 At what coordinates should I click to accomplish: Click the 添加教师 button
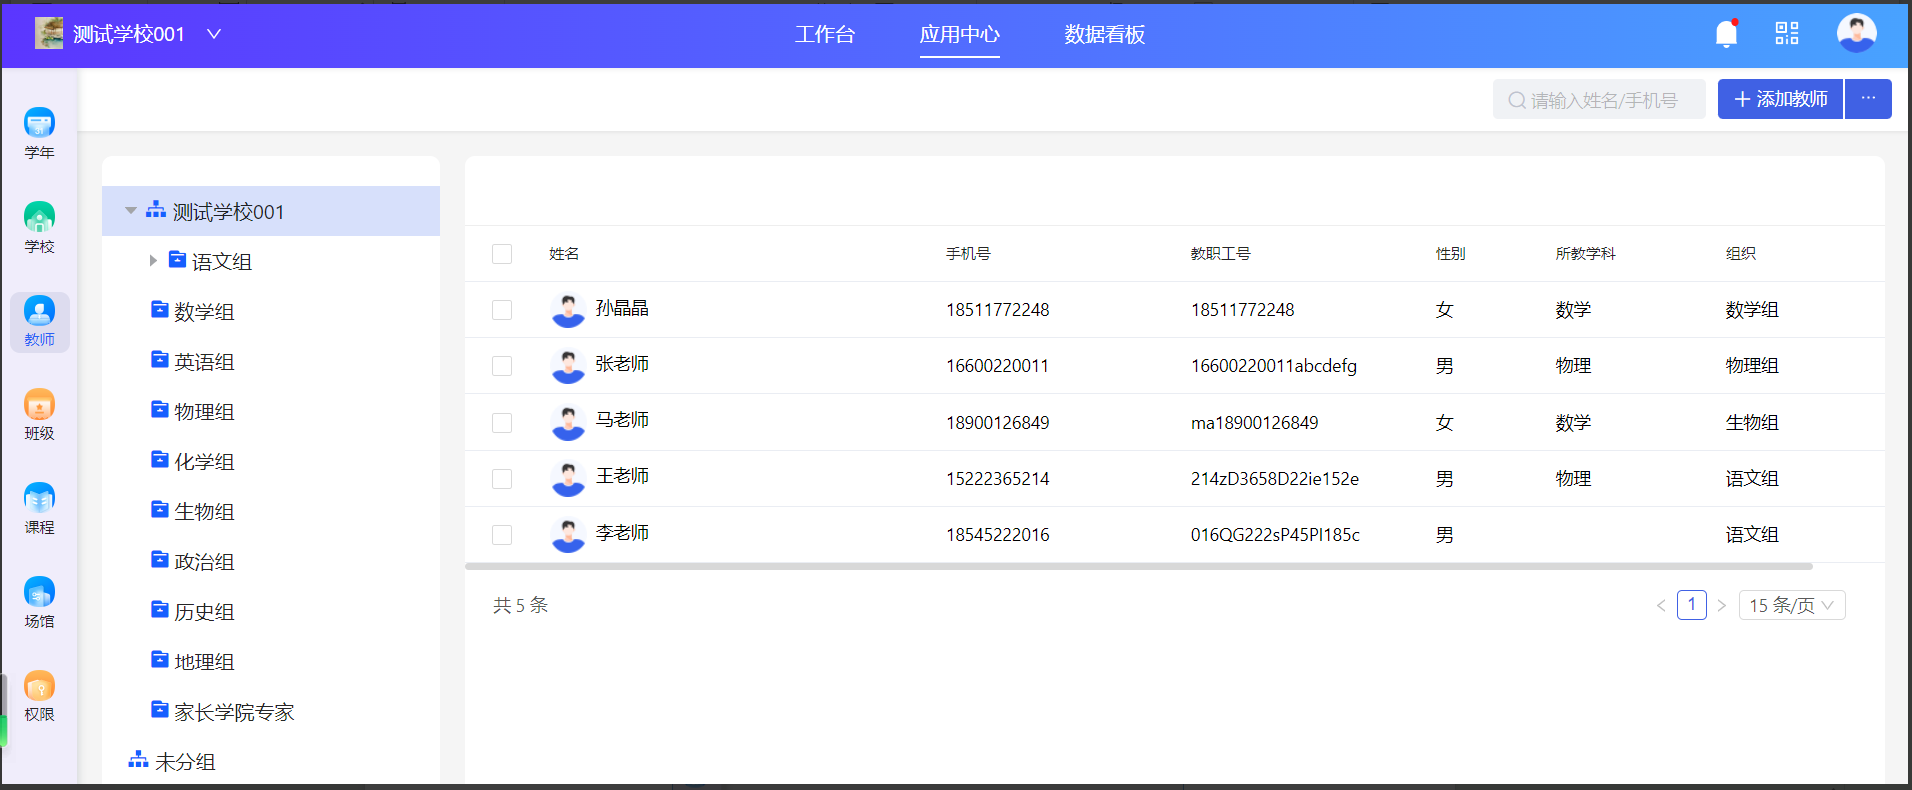pyautogui.click(x=1780, y=99)
